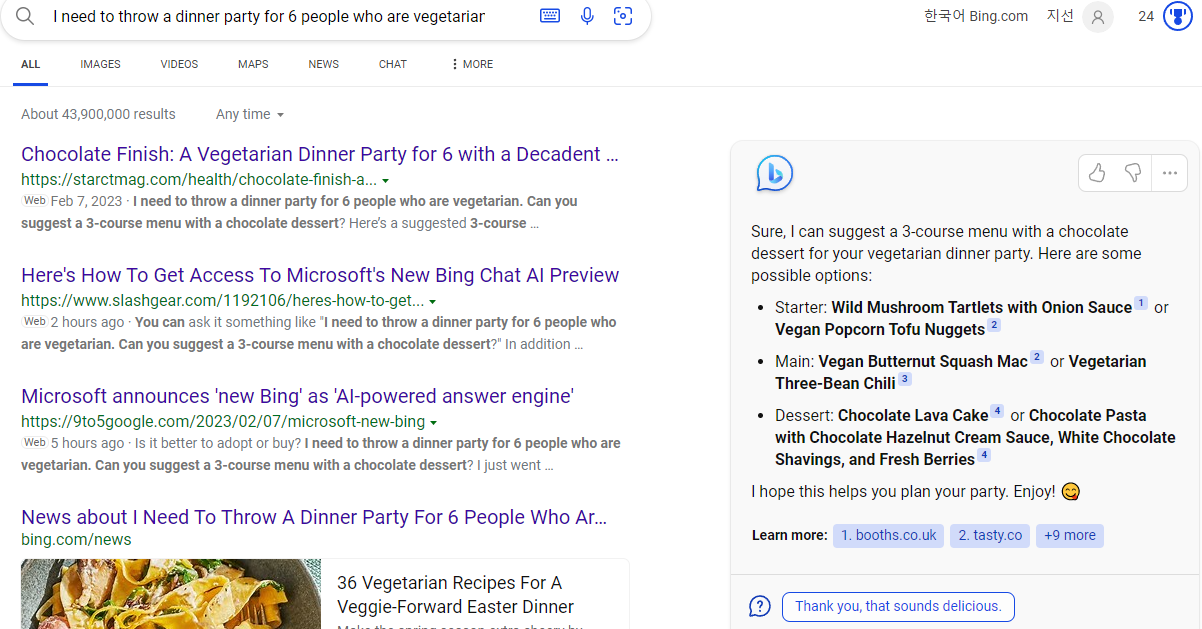
Task: Click the About 43,900,000 results text
Action: (98, 114)
